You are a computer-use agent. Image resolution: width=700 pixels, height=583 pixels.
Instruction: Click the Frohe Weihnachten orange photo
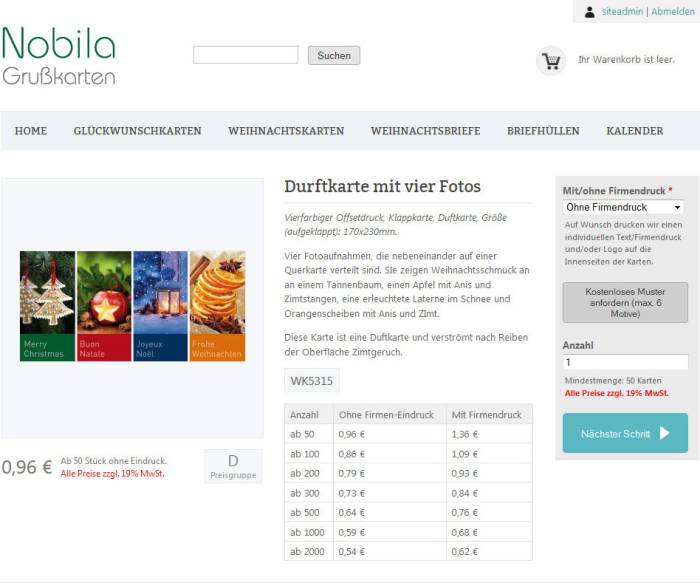coord(217,306)
